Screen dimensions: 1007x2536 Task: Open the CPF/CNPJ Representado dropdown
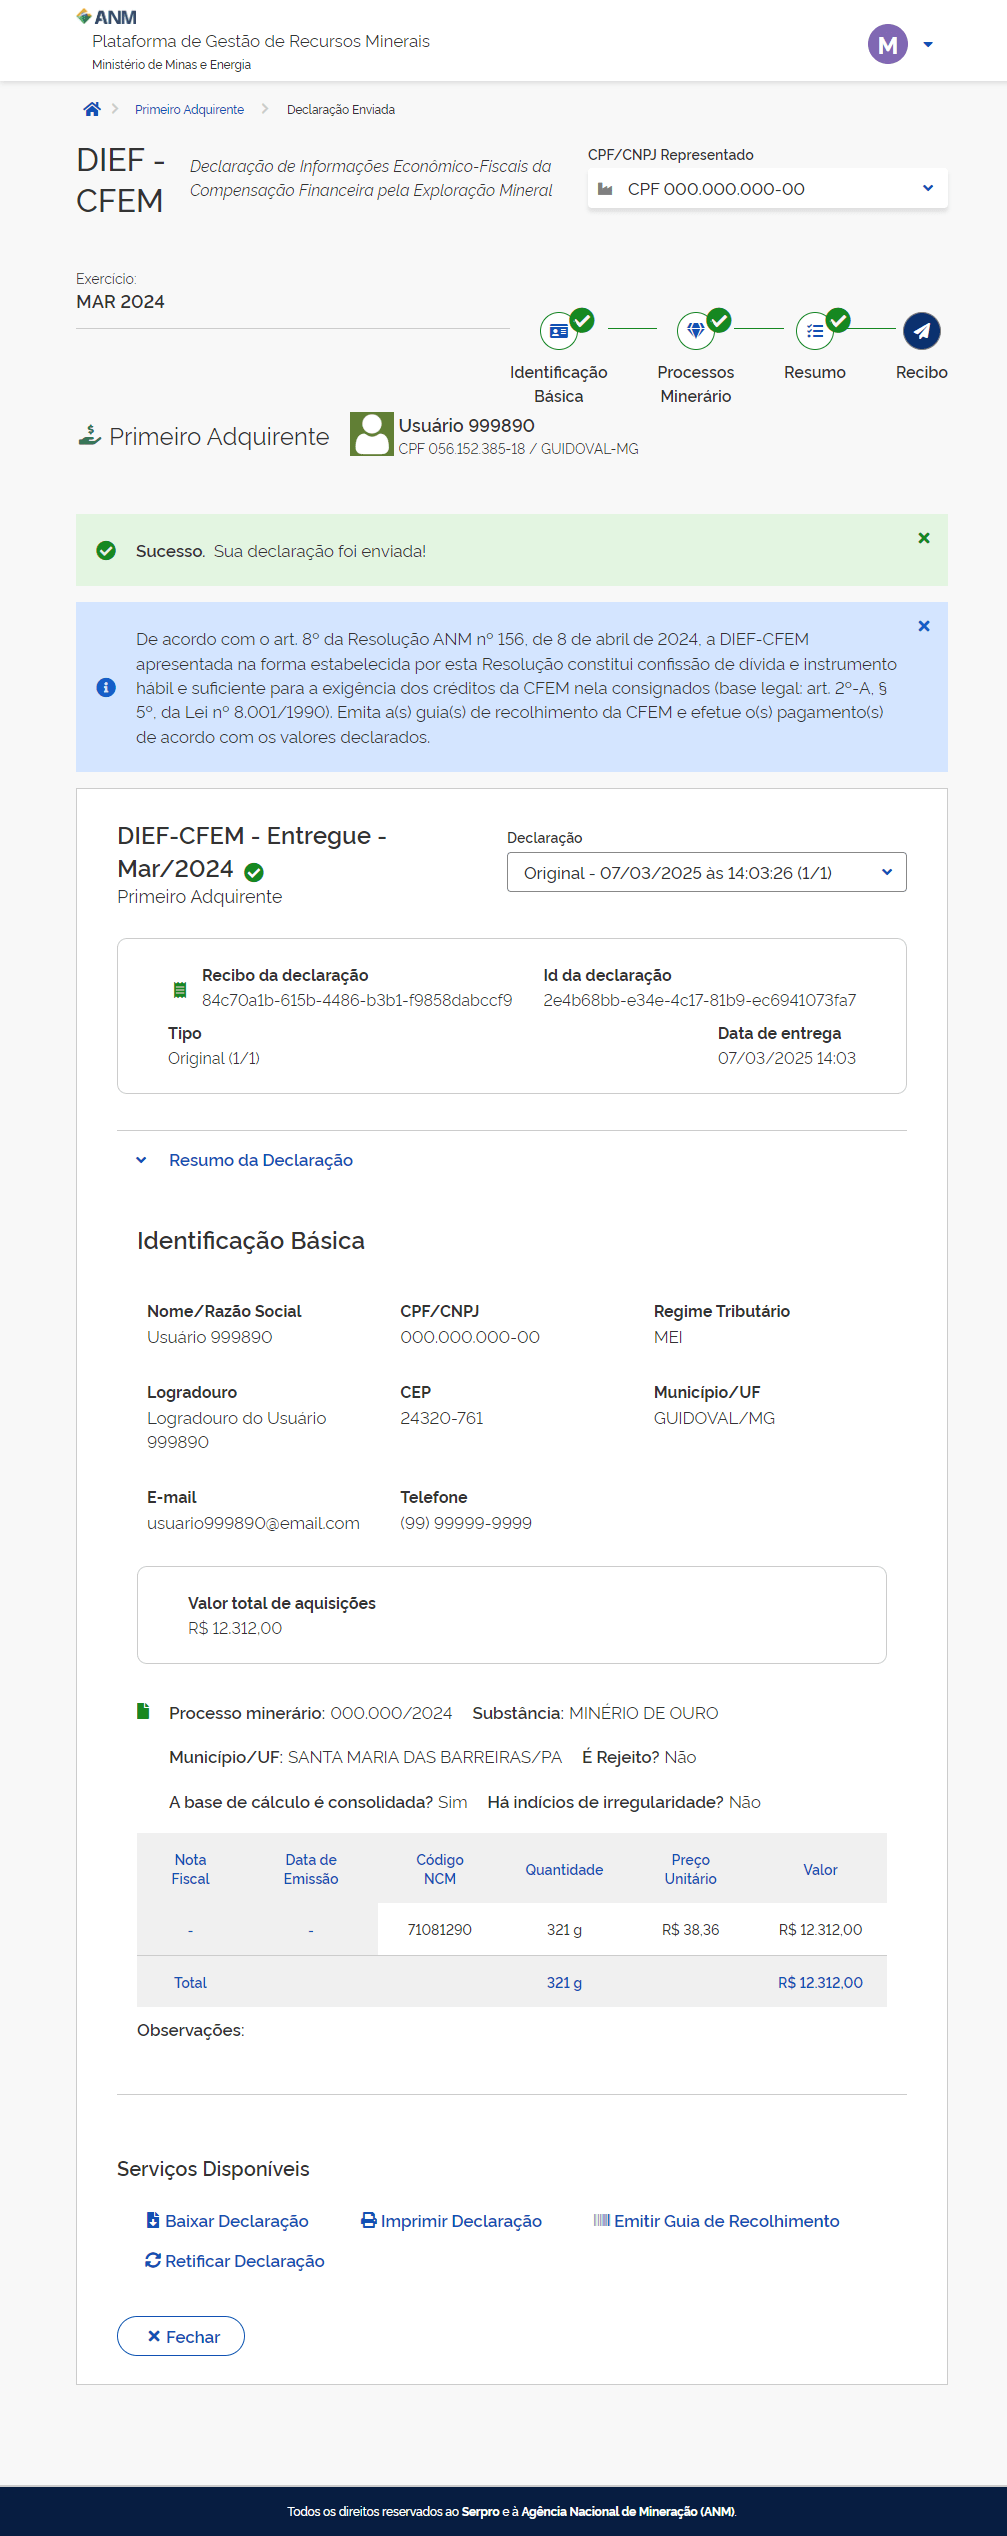[x=767, y=189]
